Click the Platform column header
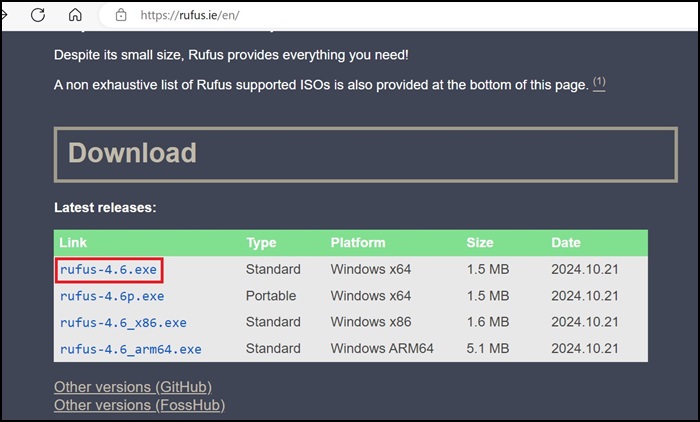The height and width of the screenshot is (422, 700). click(x=358, y=243)
